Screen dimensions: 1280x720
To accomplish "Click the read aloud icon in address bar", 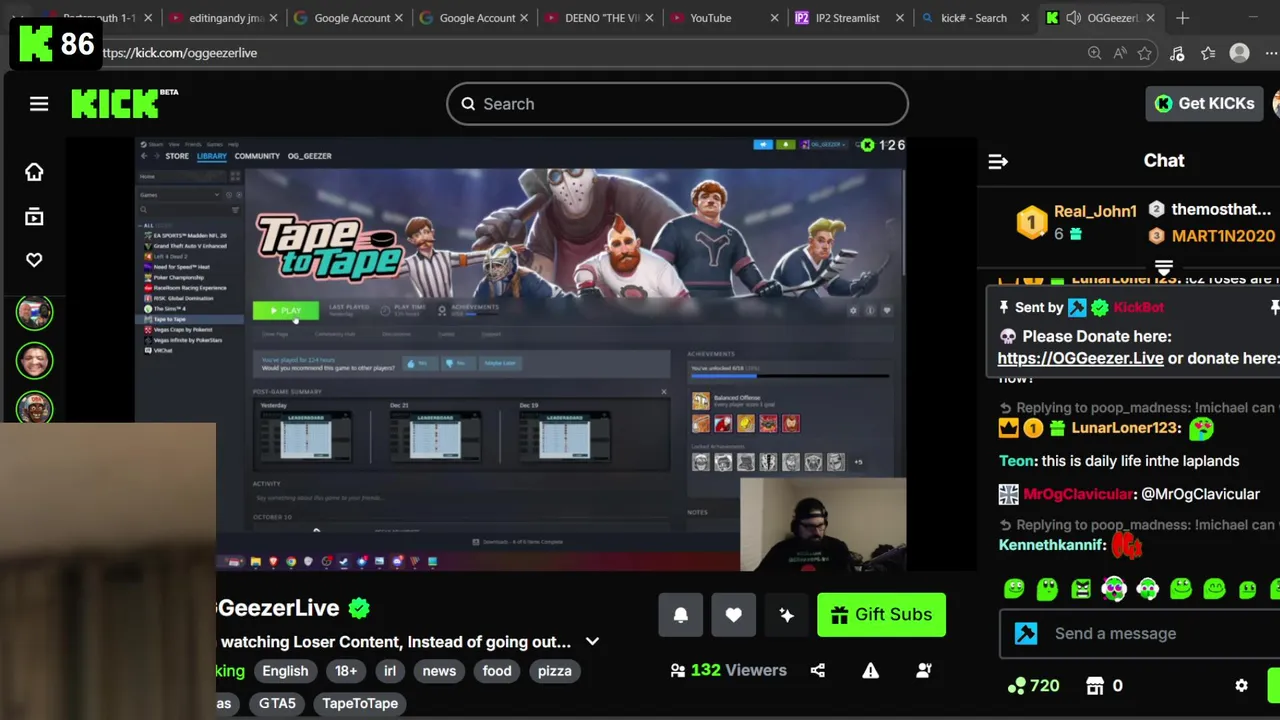I will (1119, 53).
